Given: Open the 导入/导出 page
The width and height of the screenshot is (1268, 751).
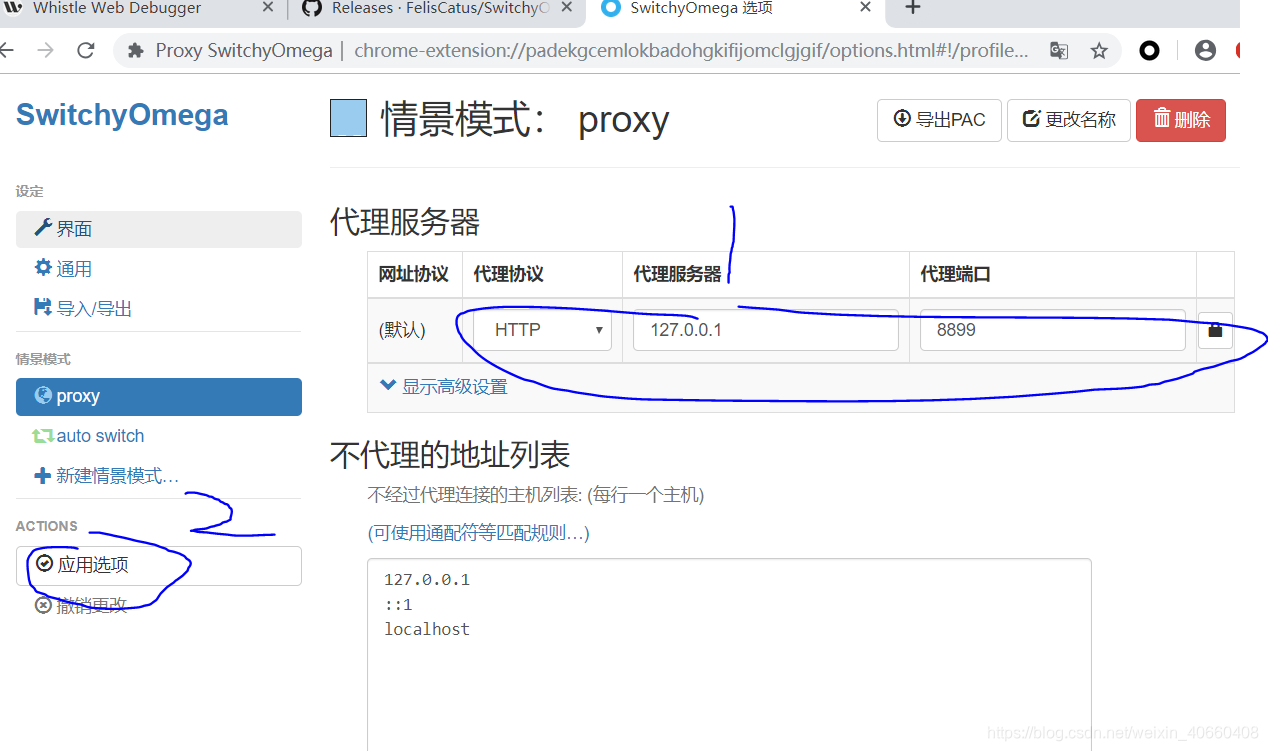Looking at the screenshot, I should pyautogui.click(x=159, y=309).
